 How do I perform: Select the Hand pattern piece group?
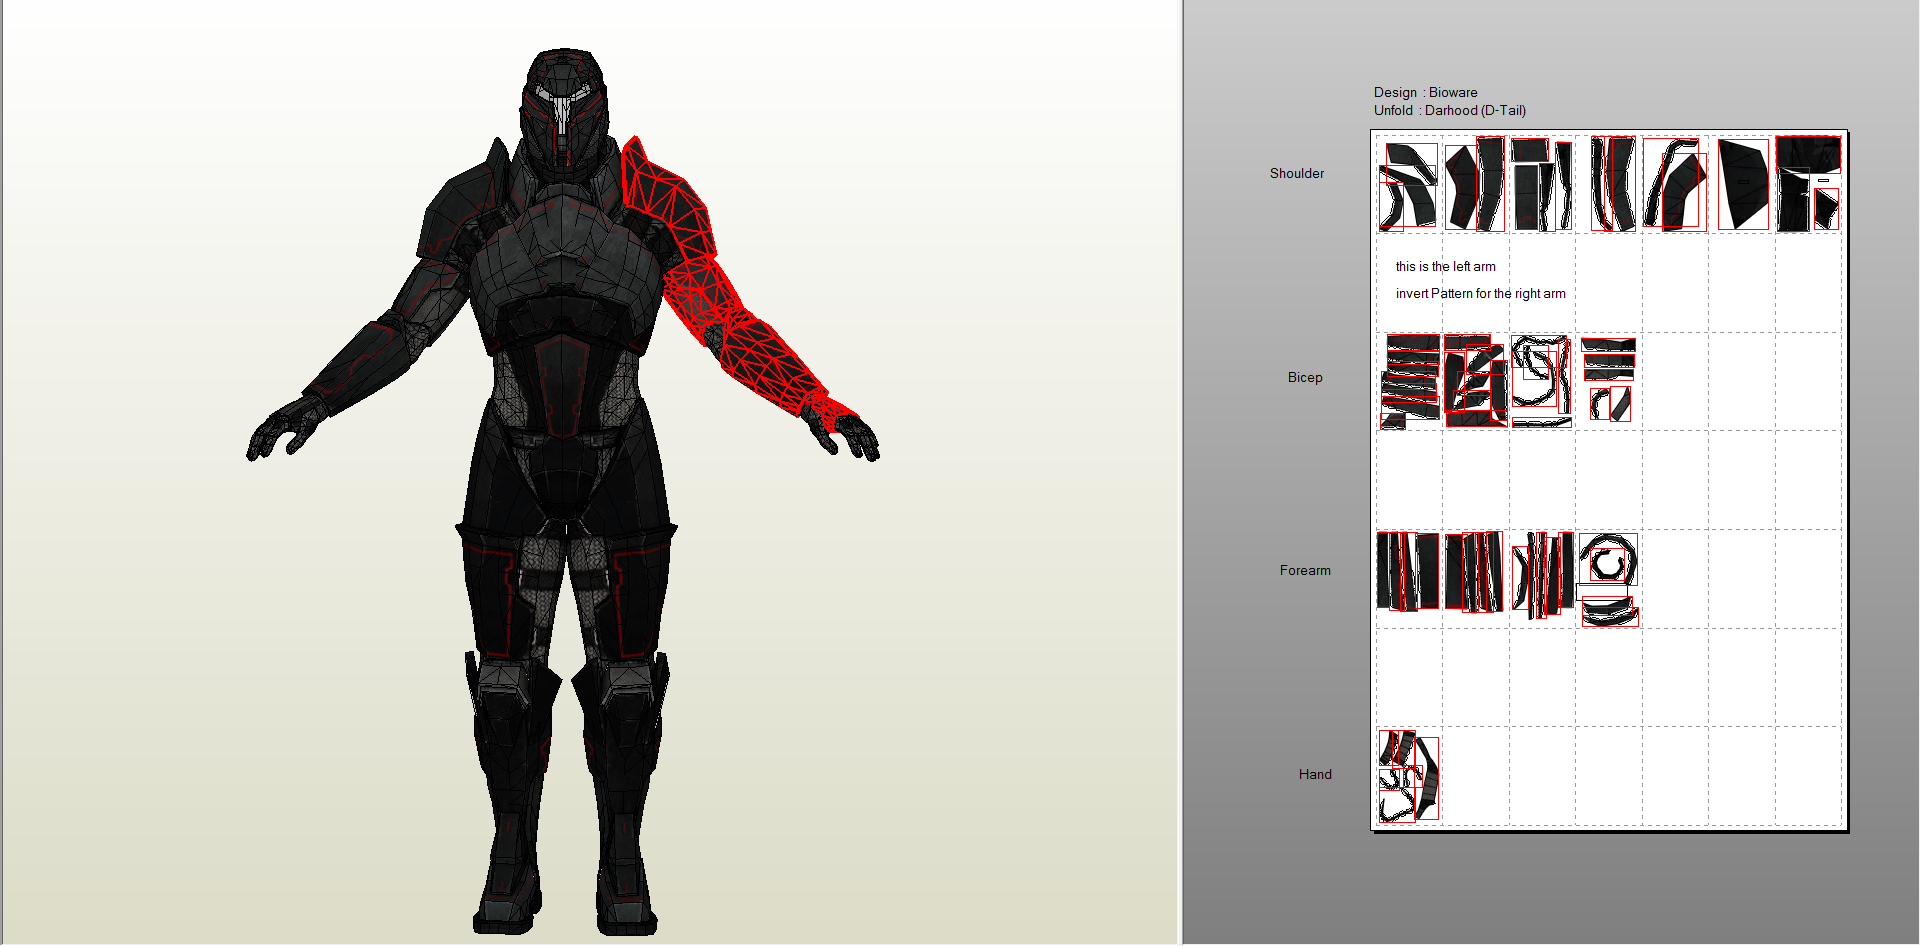click(x=1408, y=776)
